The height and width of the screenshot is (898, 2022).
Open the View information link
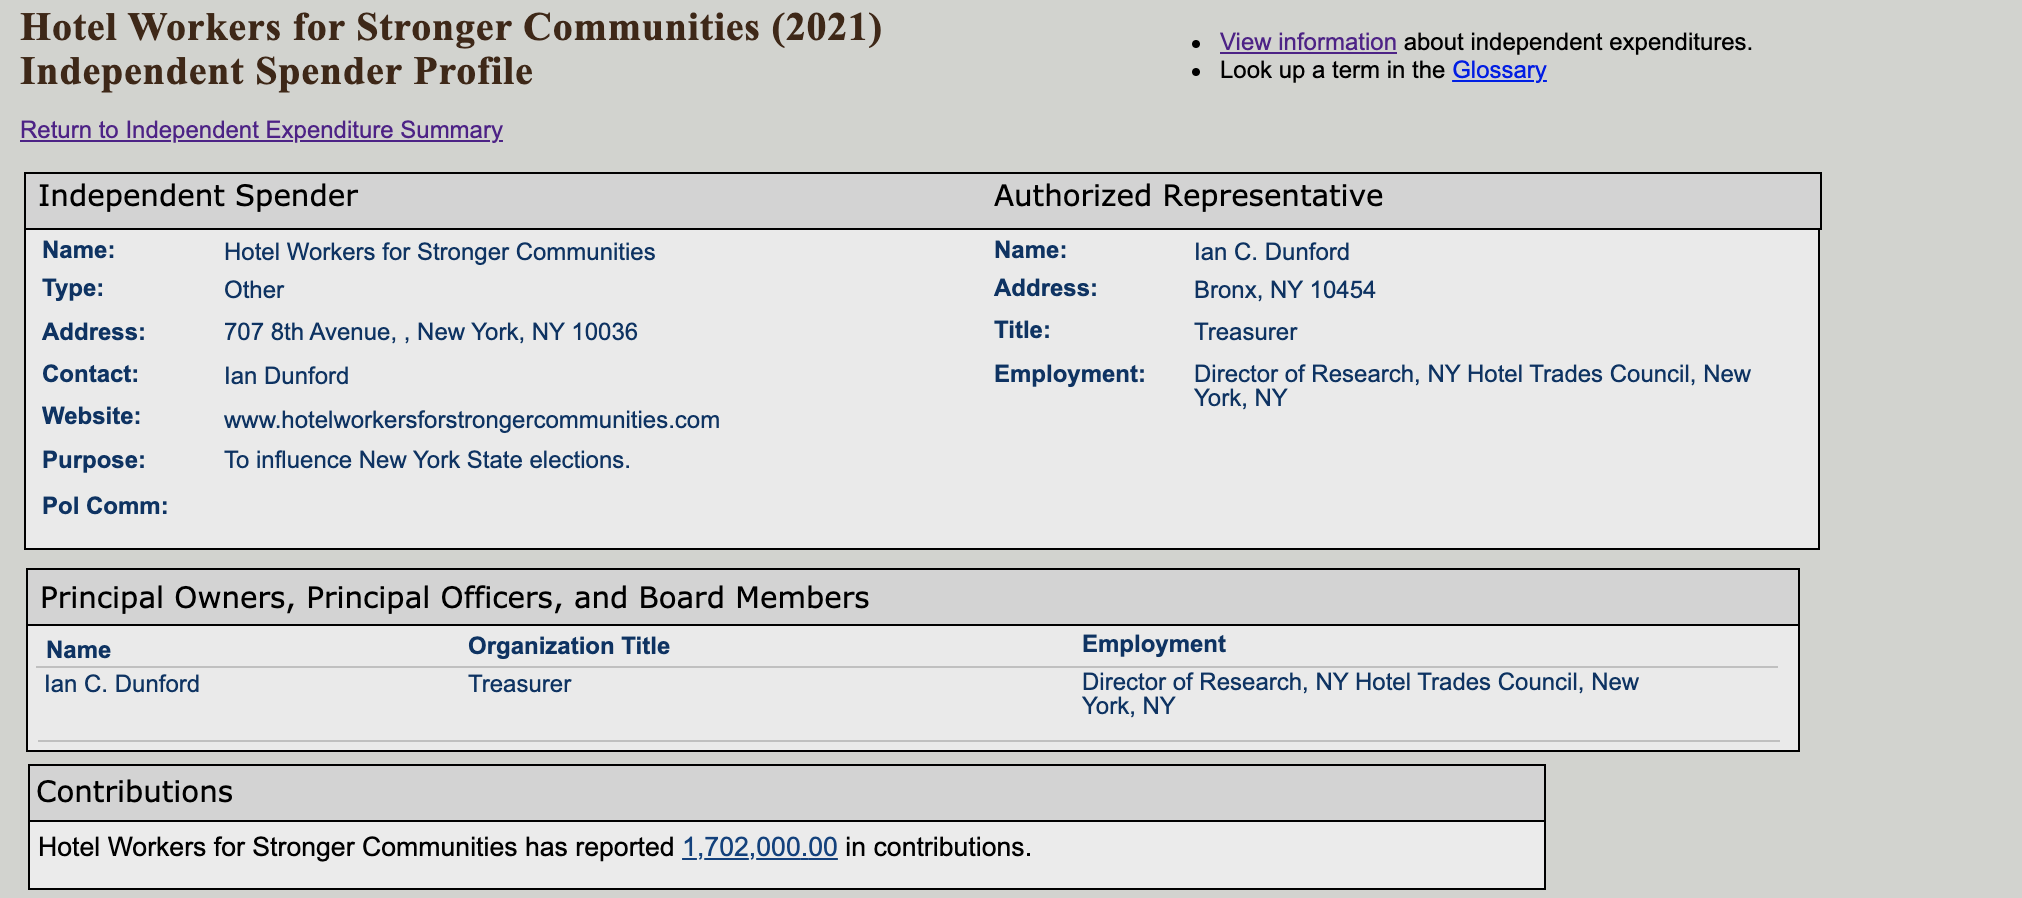pos(1307,42)
